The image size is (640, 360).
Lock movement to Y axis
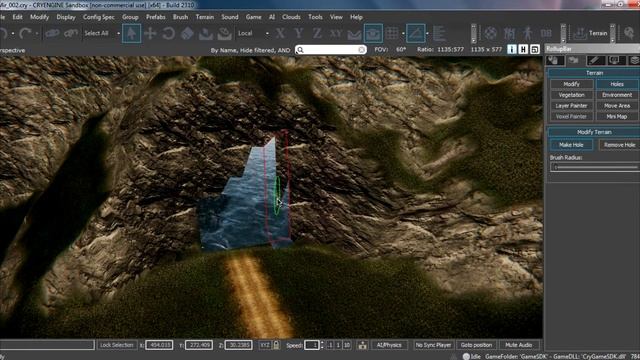(x=299, y=33)
